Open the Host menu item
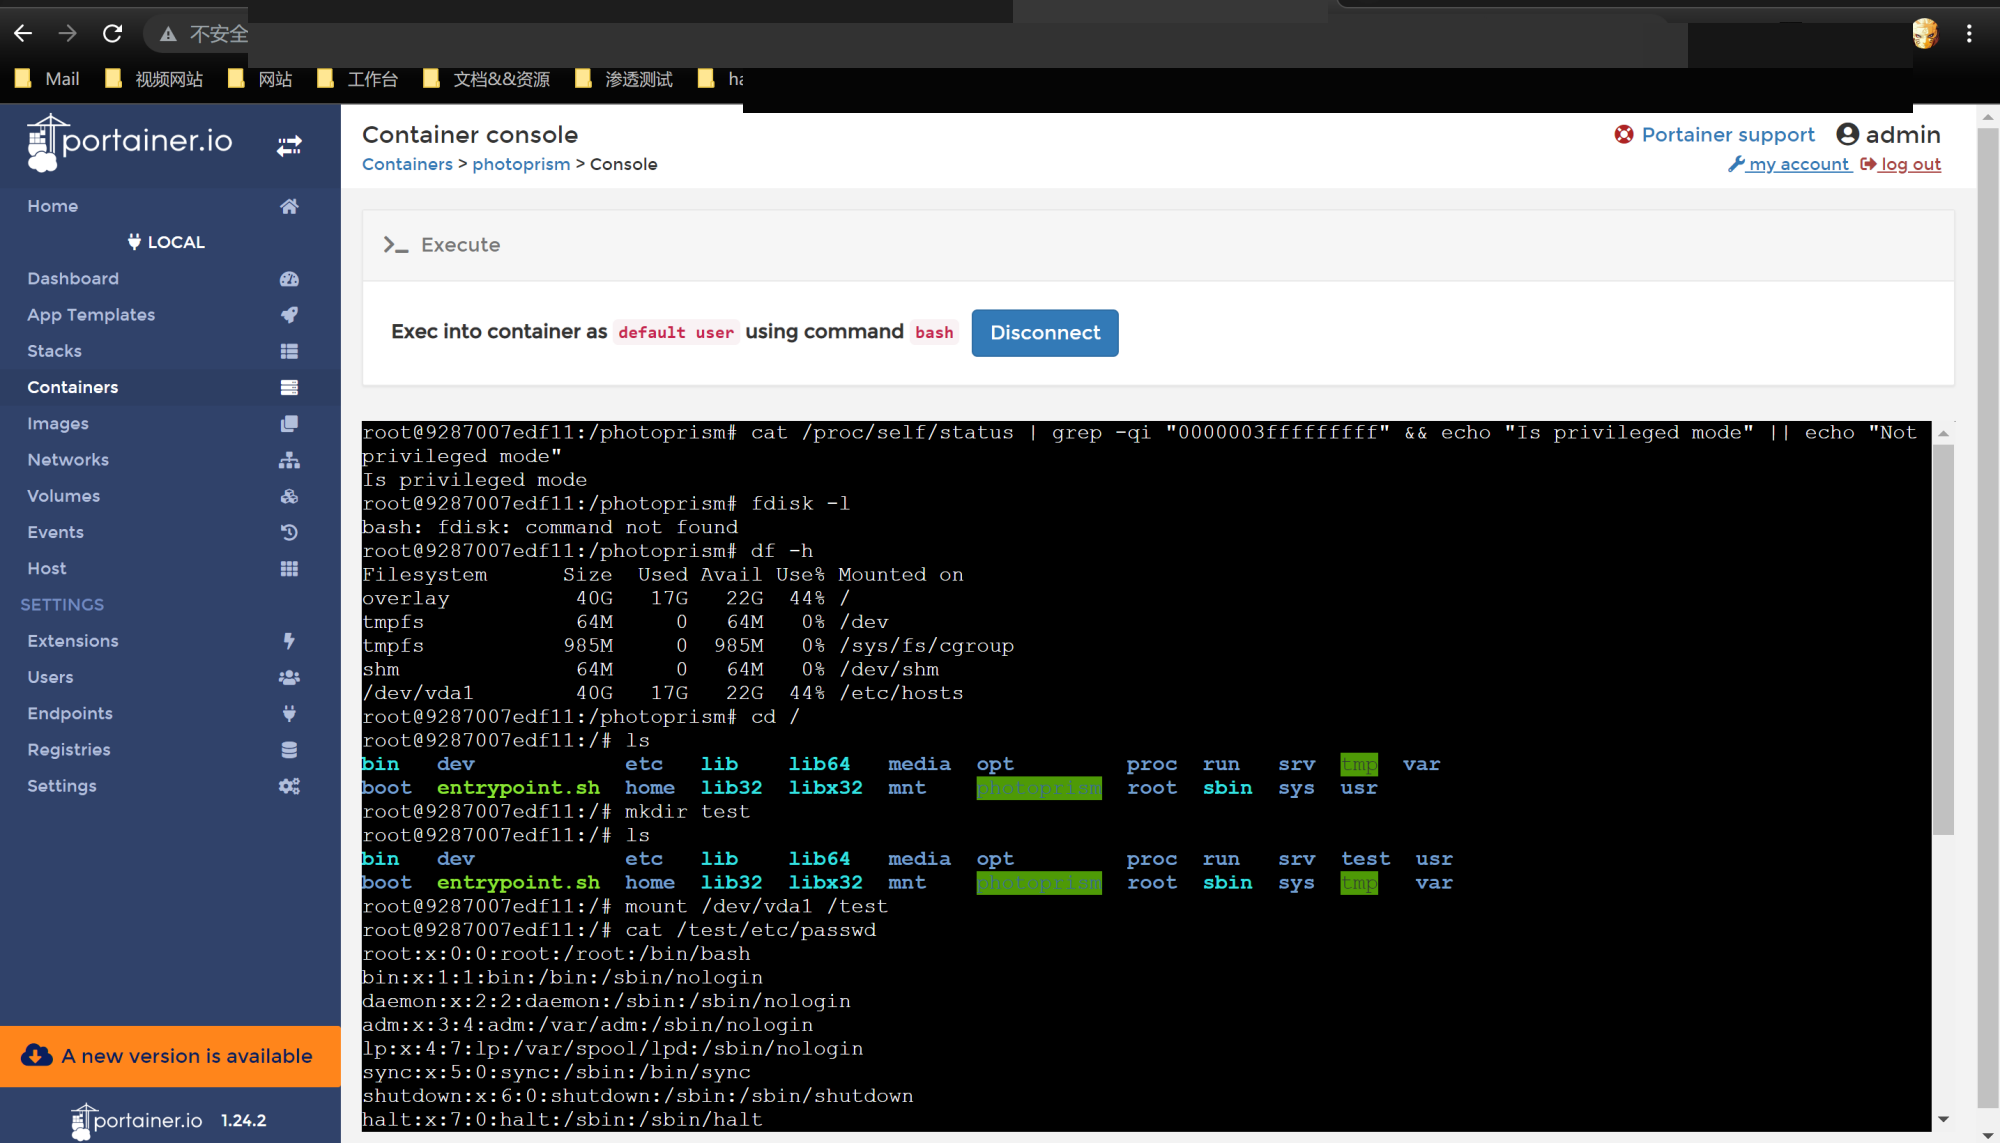Image resolution: width=2000 pixels, height=1143 pixels. [47, 568]
